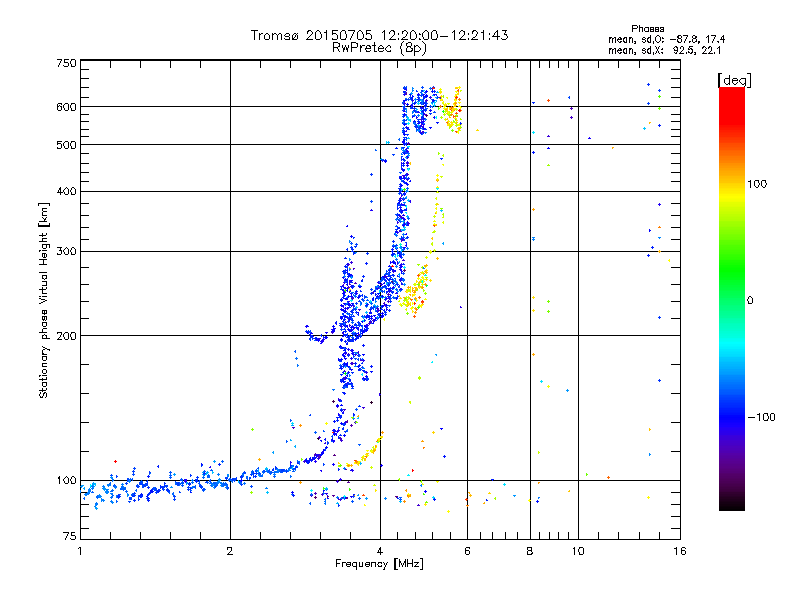Click the y-axis tick label '750'
This screenshot has height=600, width=800.
[x=66, y=63]
